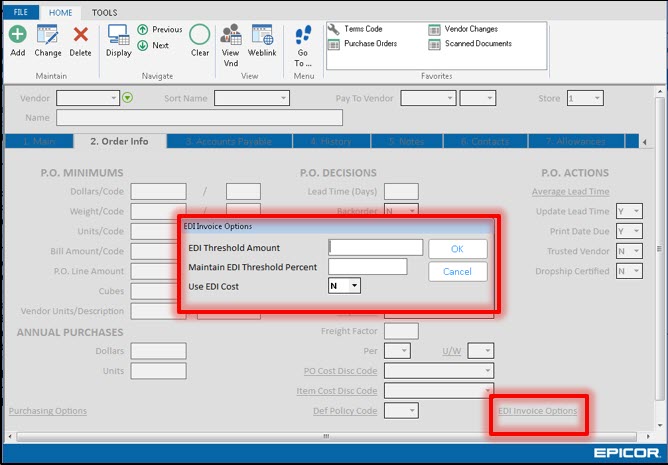668x465 pixels.
Task: Click the Change record icon
Action: [x=48, y=38]
